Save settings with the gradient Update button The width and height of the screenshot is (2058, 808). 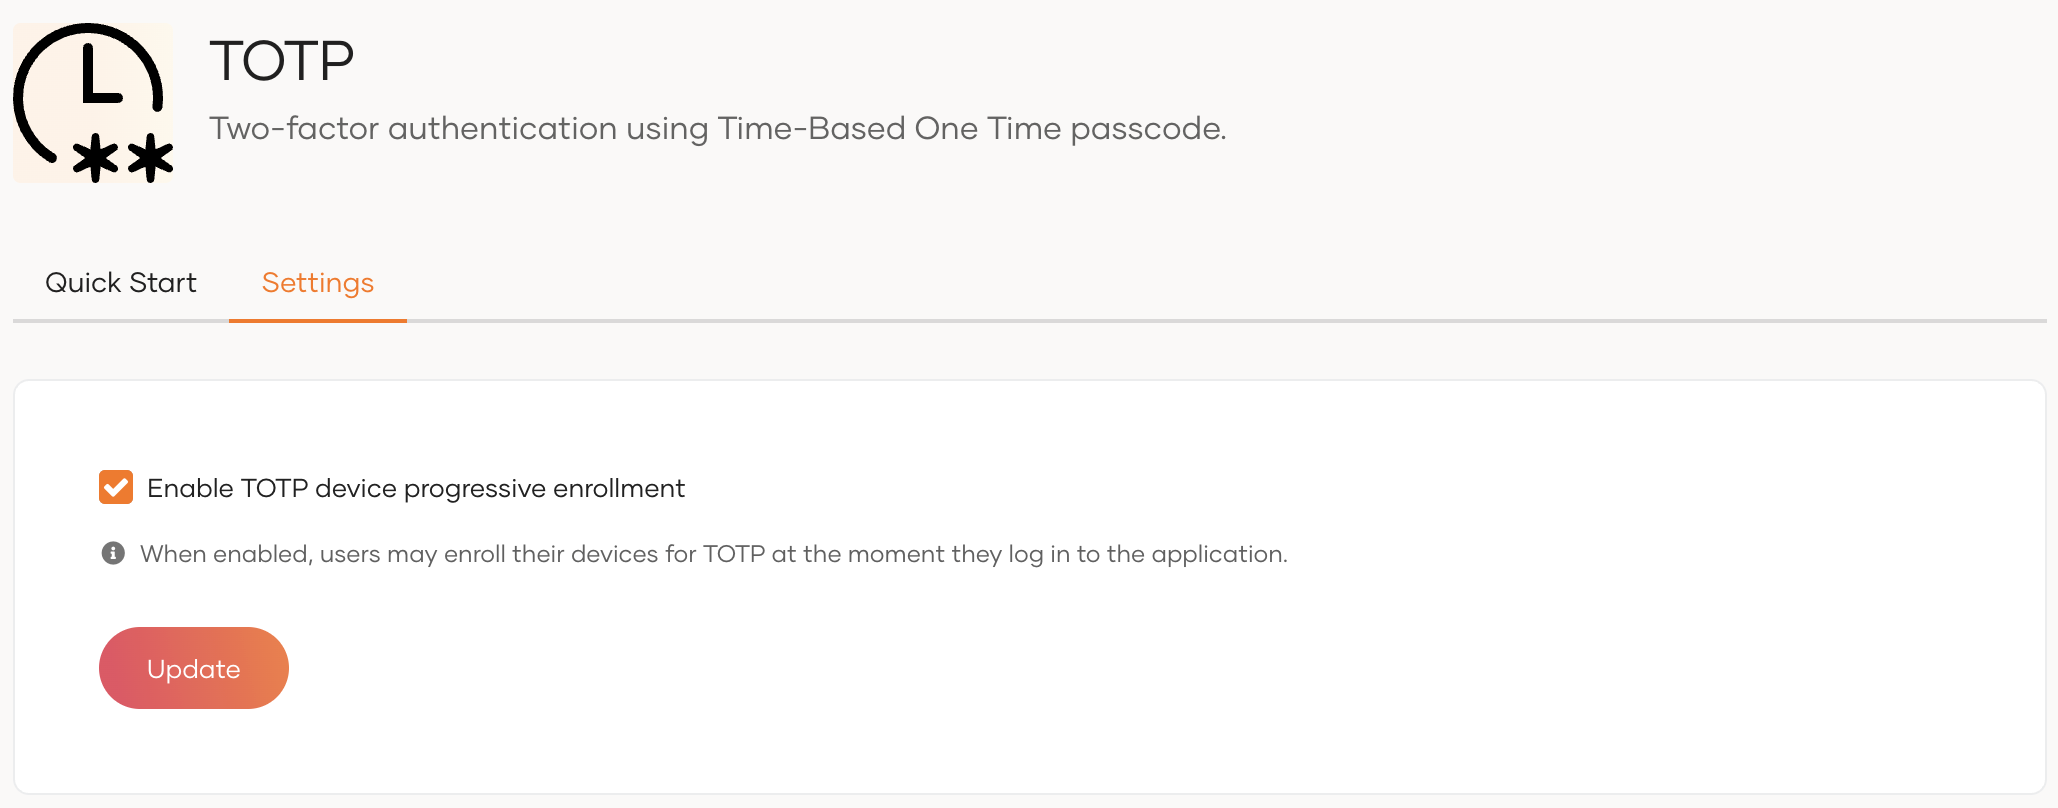point(194,668)
